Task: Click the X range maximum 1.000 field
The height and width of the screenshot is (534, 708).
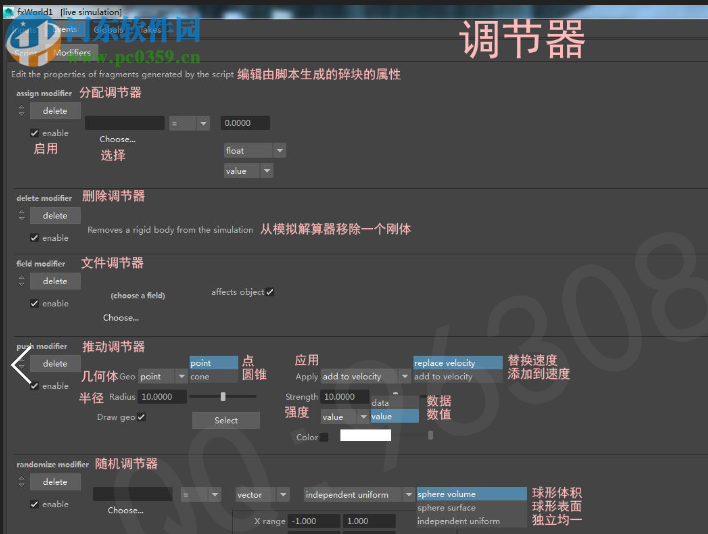Action: [x=369, y=521]
